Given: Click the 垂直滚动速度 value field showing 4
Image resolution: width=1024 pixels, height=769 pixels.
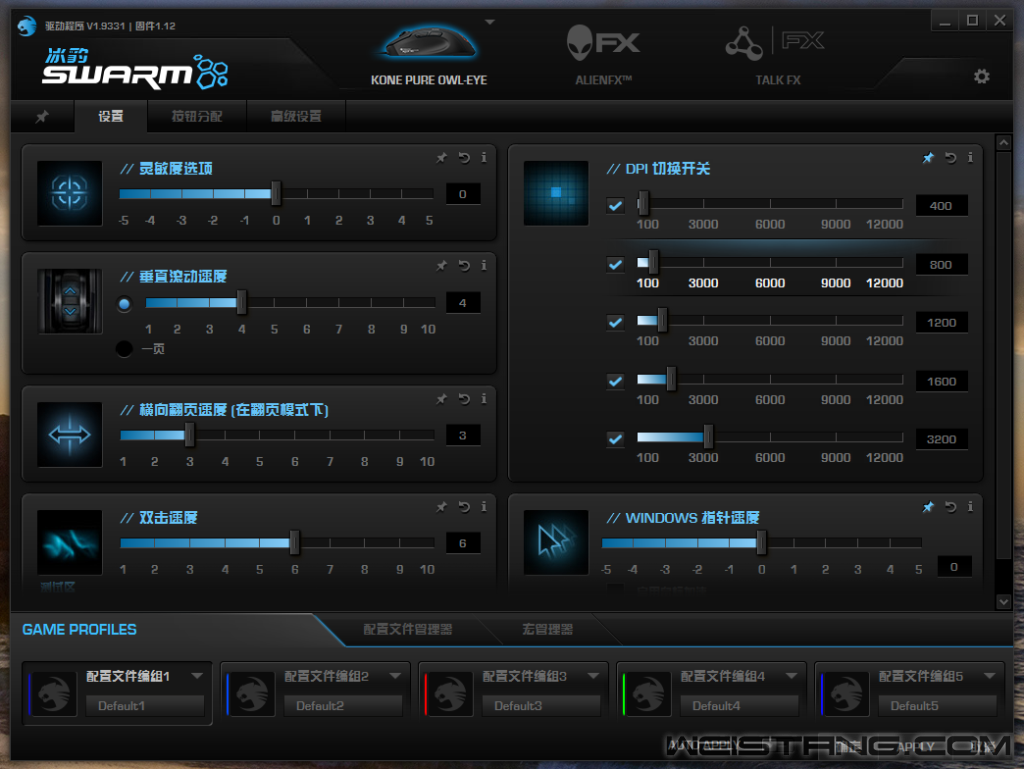Looking at the screenshot, I should (462, 303).
